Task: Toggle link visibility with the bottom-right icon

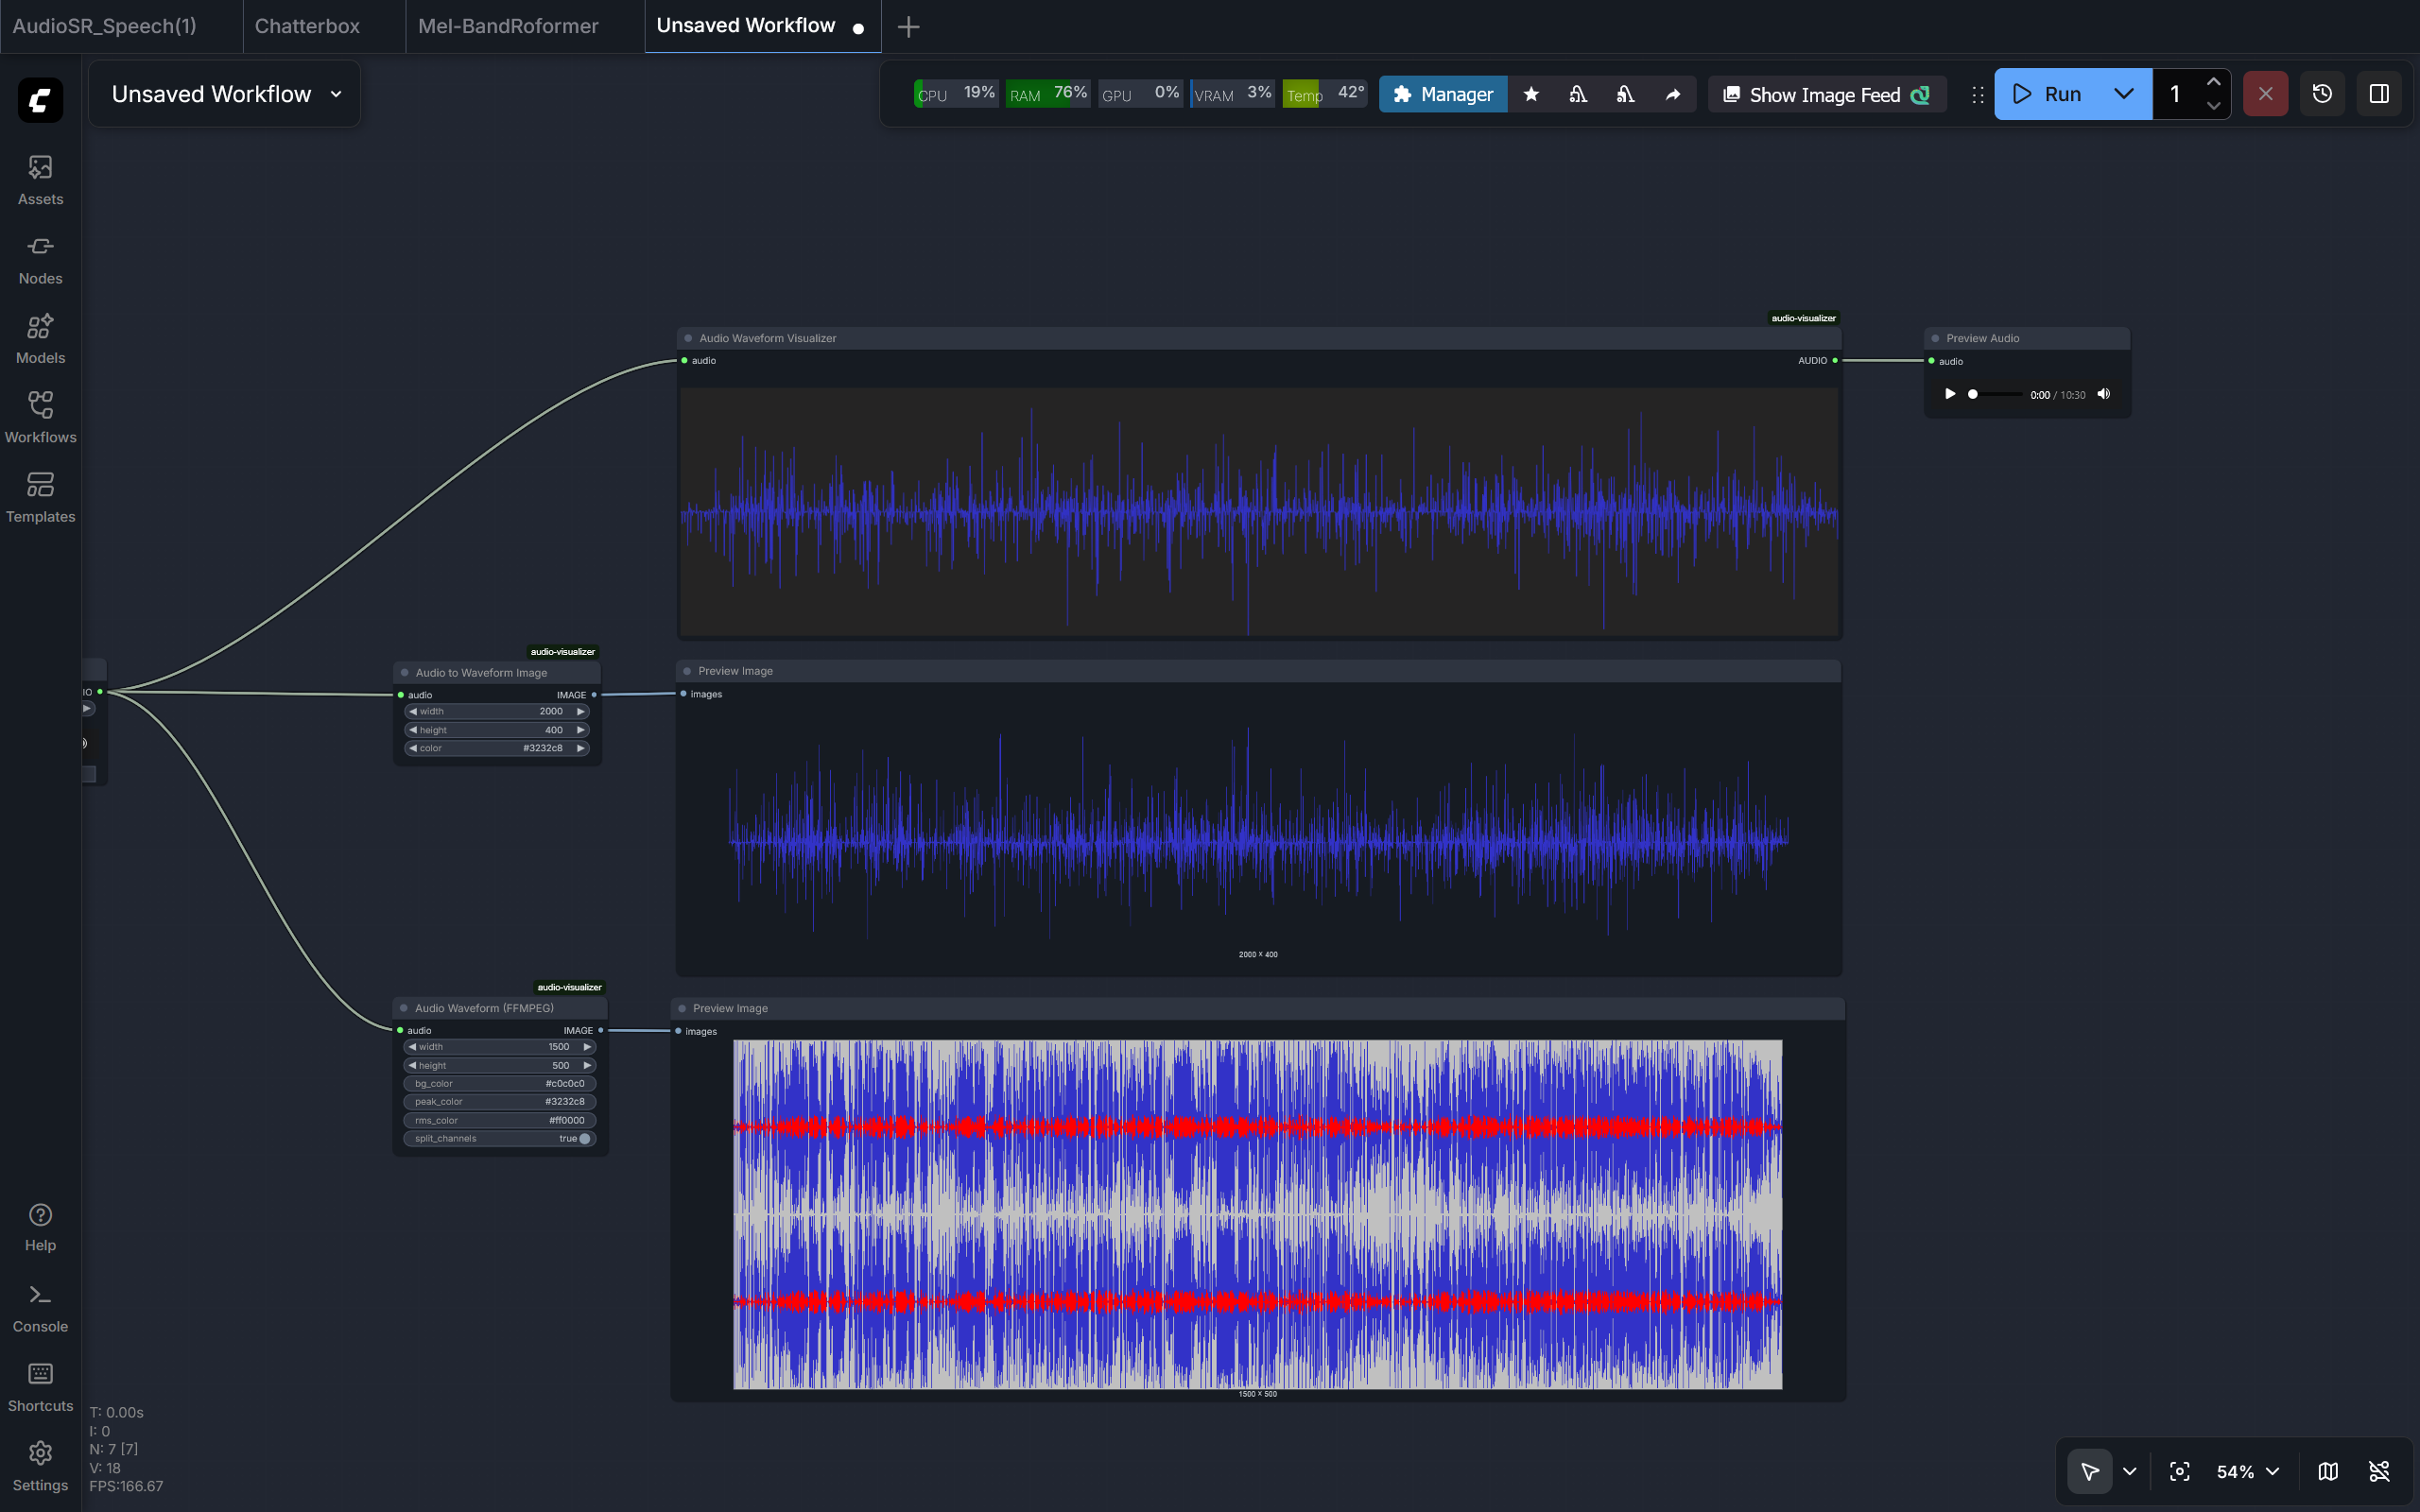Action: coord(2378,1471)
